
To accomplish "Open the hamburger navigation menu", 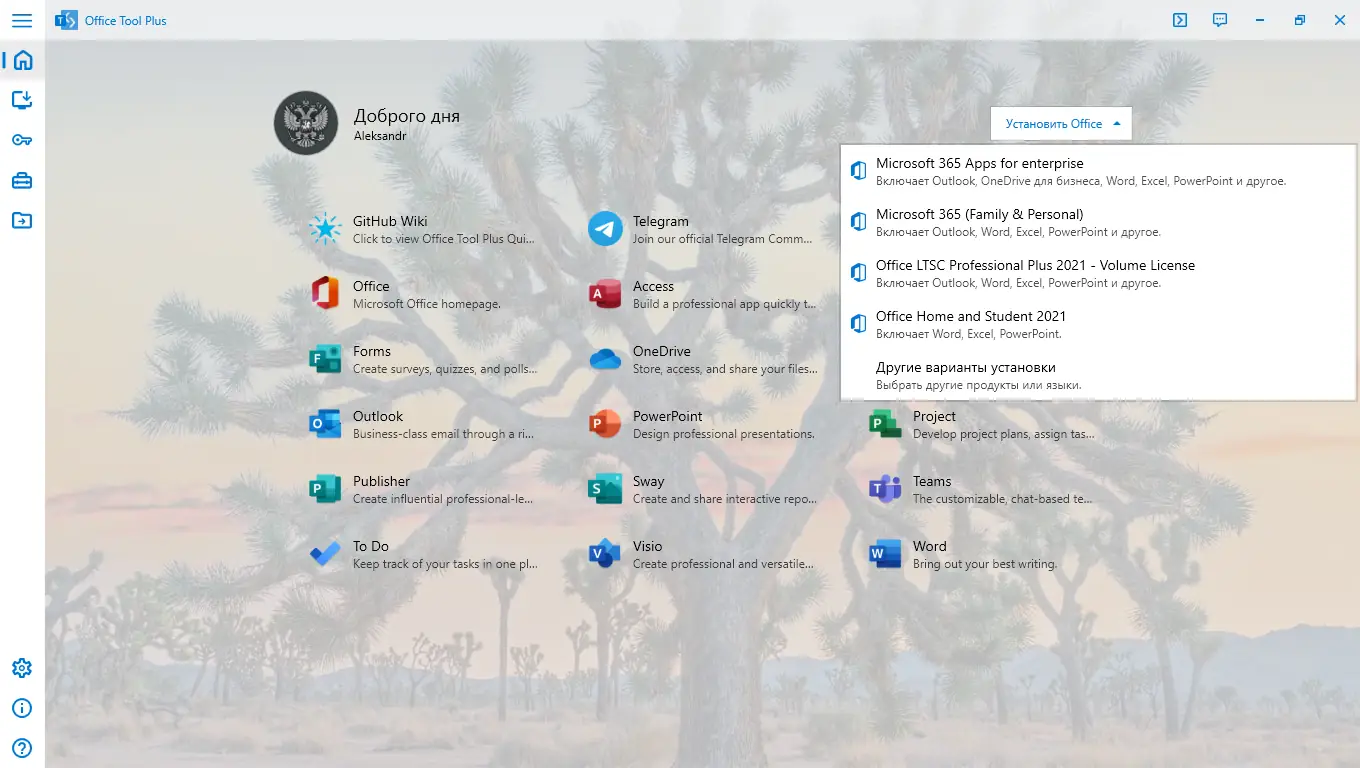I will pyautogui.click(x=22, y=20).
